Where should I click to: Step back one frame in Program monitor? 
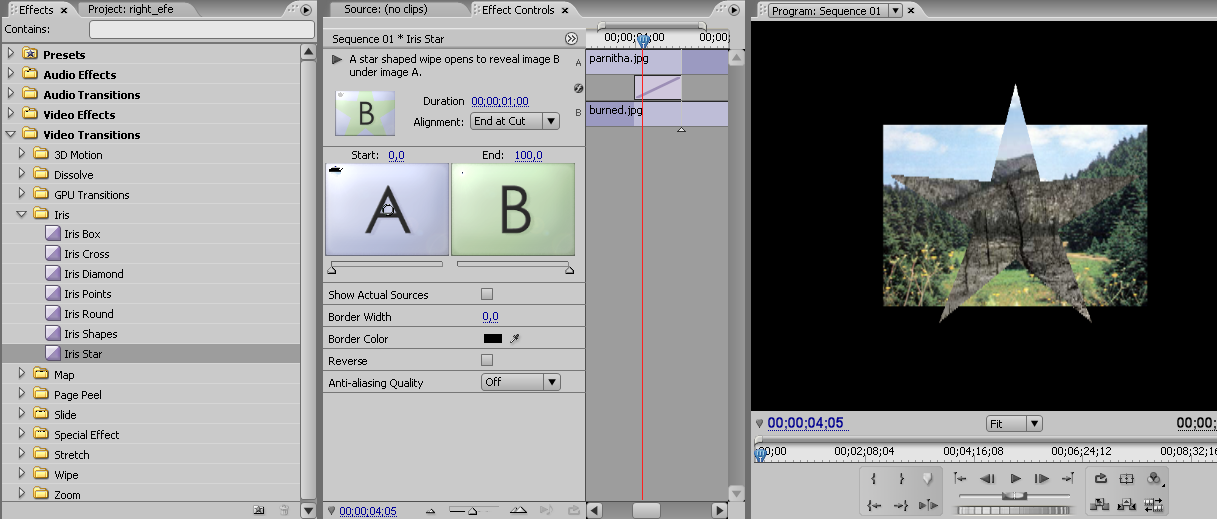(988, 478)
